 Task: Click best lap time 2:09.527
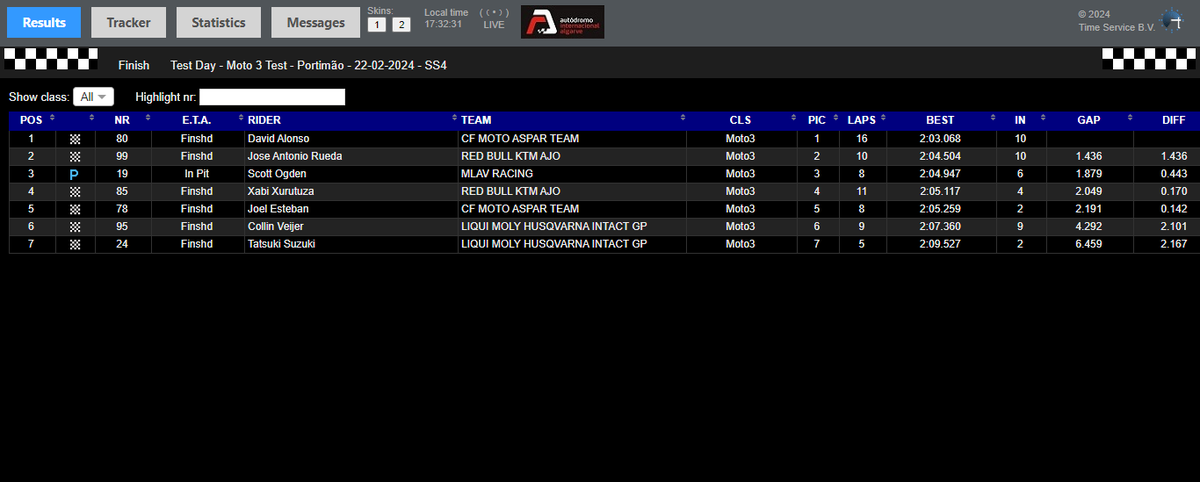939,244
